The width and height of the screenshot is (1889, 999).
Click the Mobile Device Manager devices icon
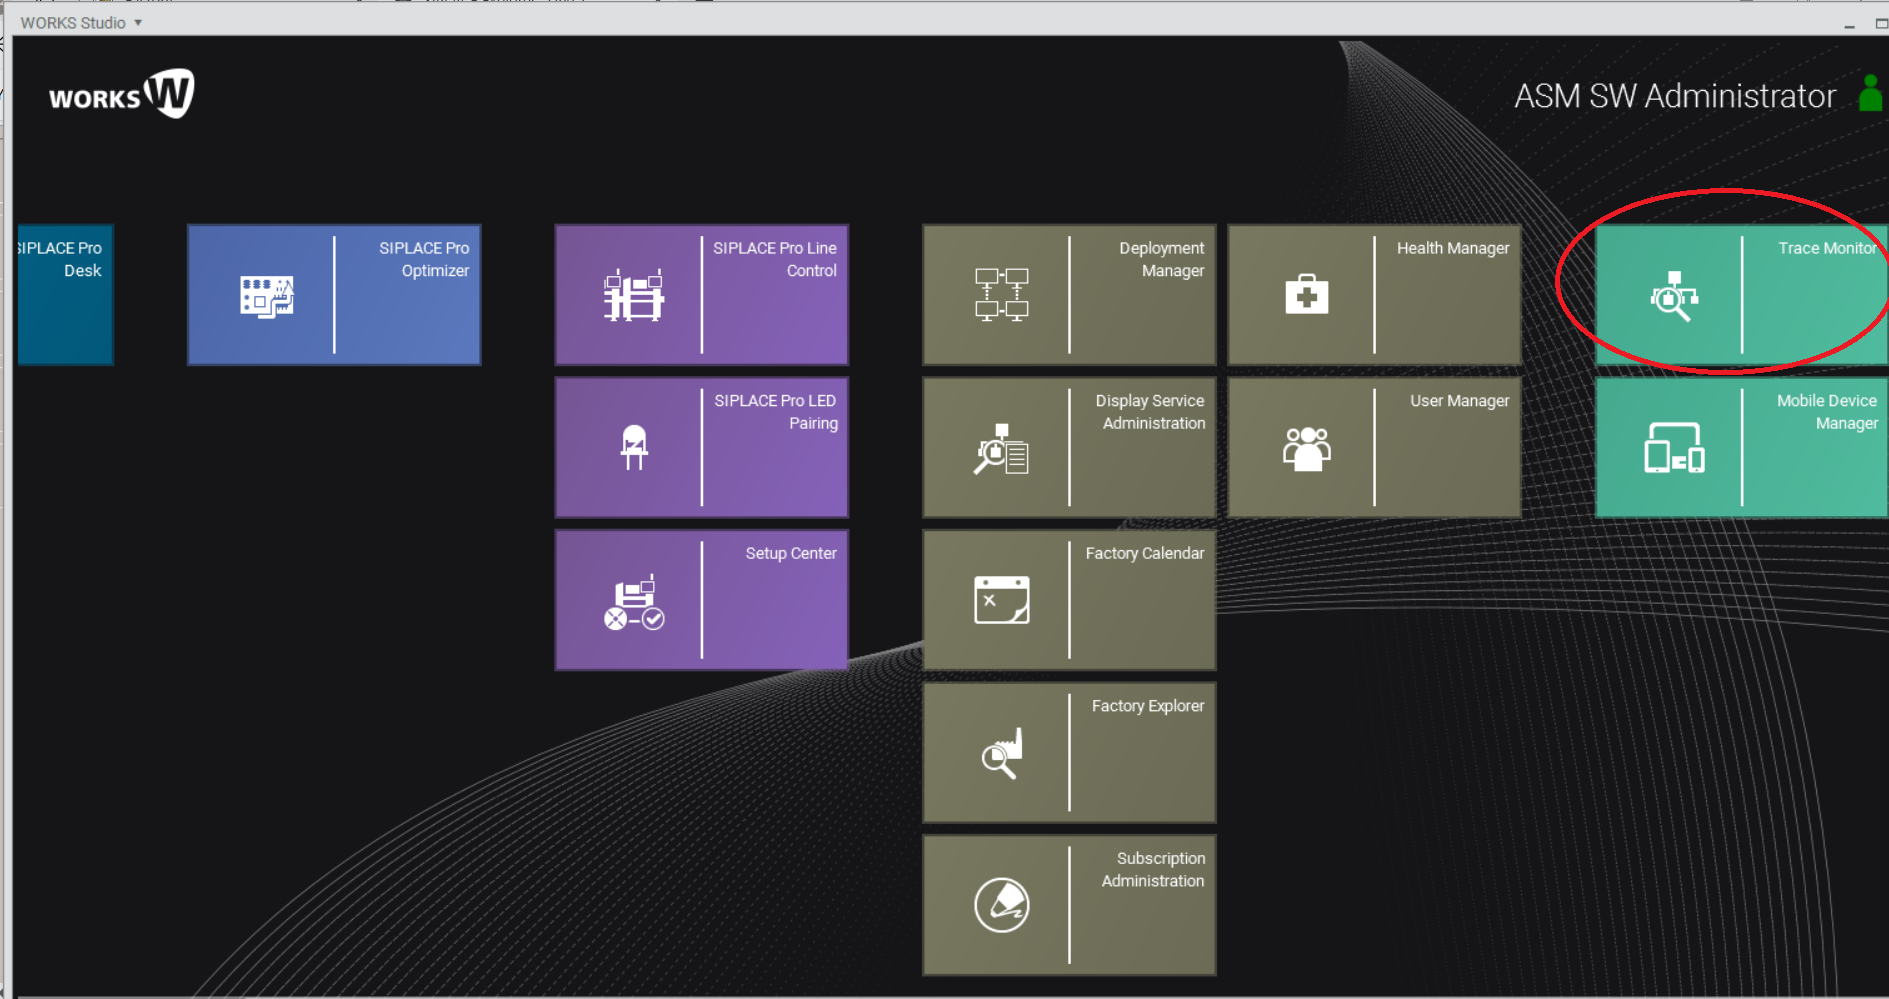(x=1674, y=448)
